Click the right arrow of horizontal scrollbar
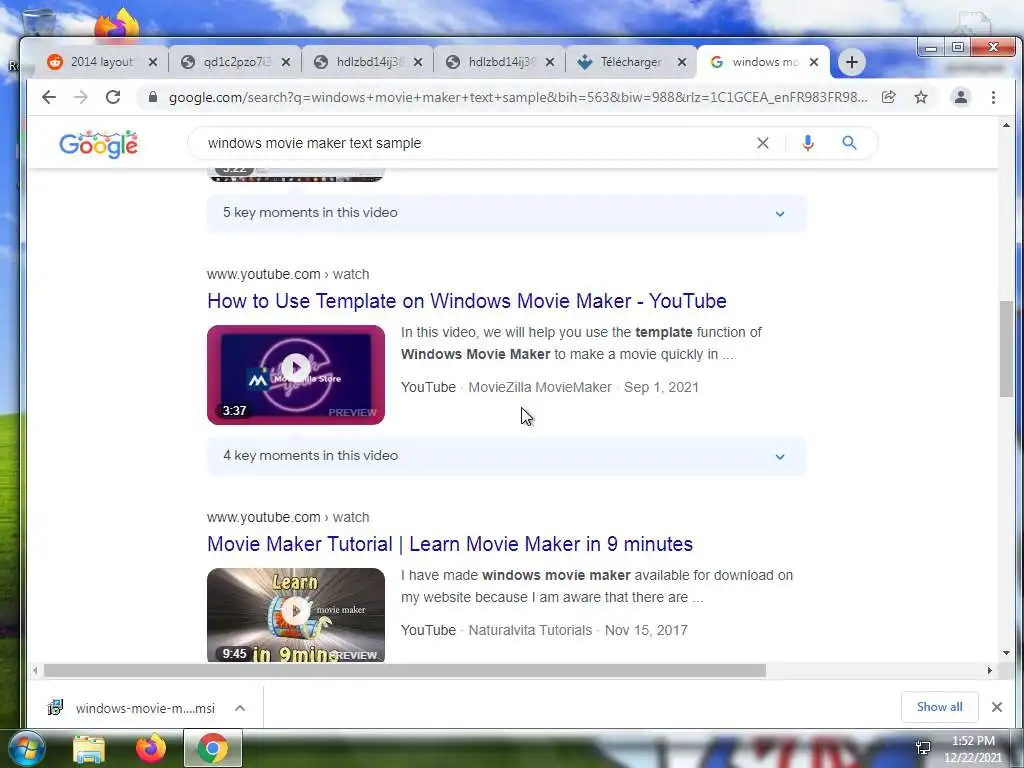Image resolution: width=1024 pixels, height=768 pixels. (989, 670)
